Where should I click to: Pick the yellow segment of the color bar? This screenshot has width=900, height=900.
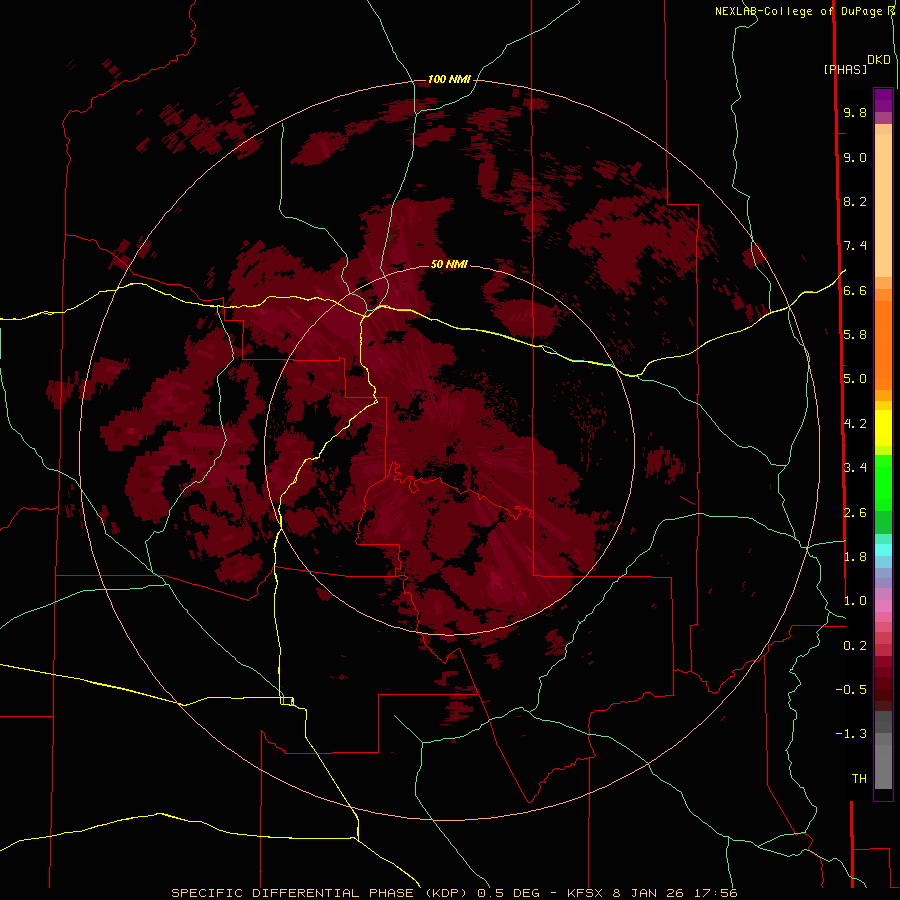click(x=883, y=428)
